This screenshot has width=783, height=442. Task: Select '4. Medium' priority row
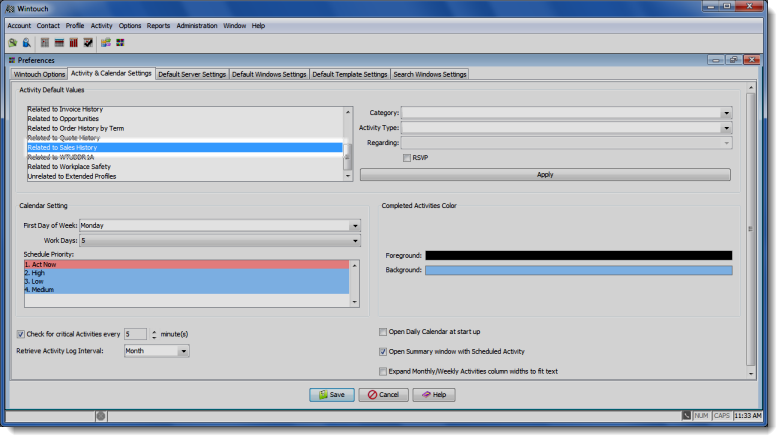(x=187, y=290)
